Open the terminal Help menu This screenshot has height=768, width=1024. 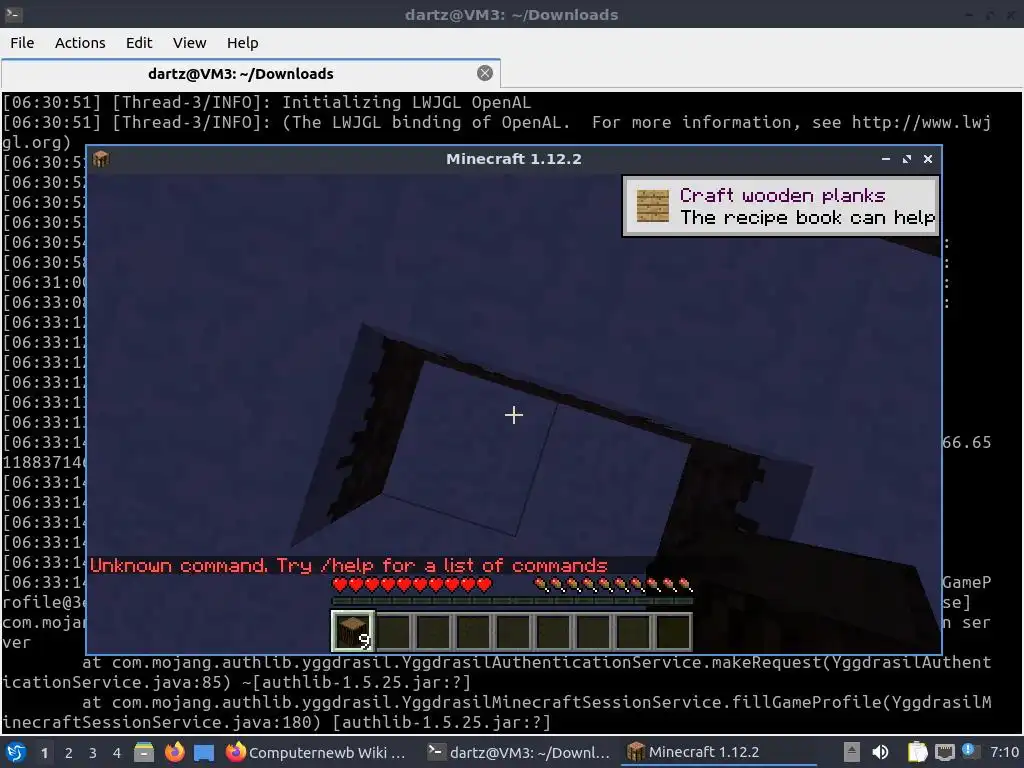coord(242,43)
